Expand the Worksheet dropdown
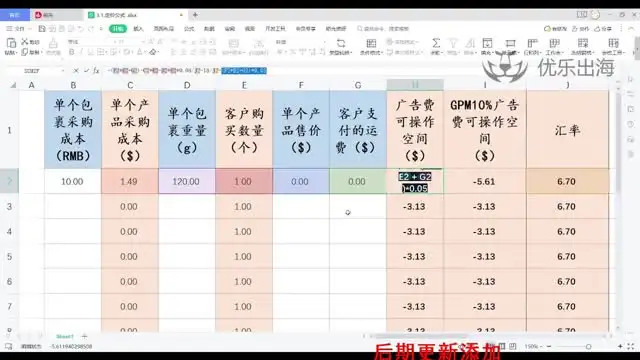The image size is (640, 360). pos(554,52)
